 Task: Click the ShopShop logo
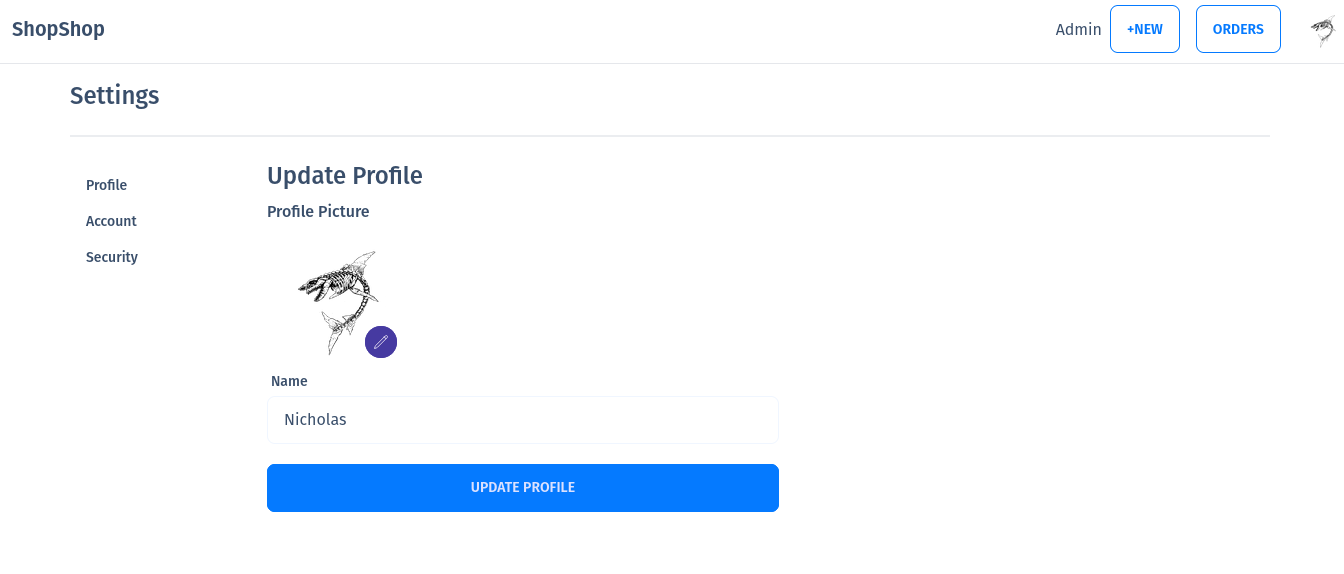click(58, 29)
